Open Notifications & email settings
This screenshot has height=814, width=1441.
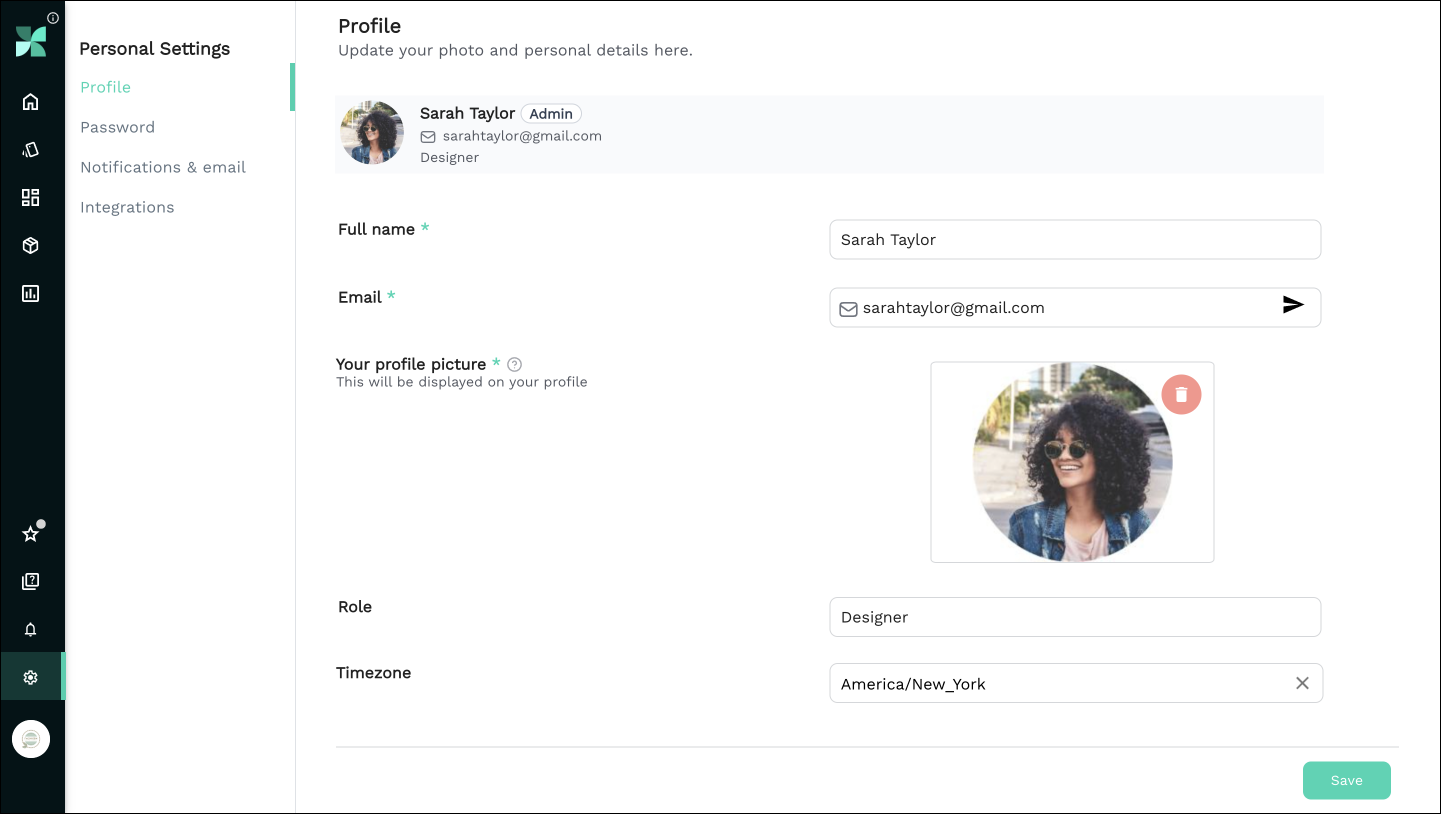[163, 167]
